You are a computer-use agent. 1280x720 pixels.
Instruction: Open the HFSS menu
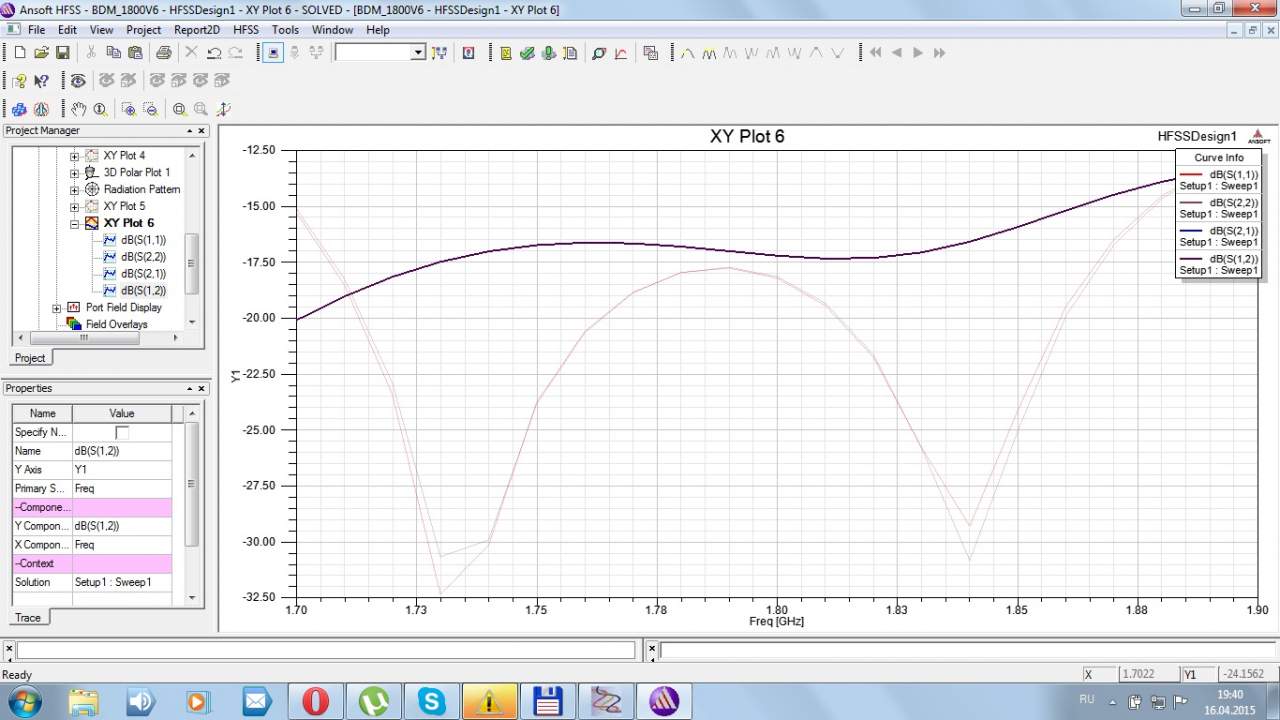pyautogui.click(x=245, y=30)
